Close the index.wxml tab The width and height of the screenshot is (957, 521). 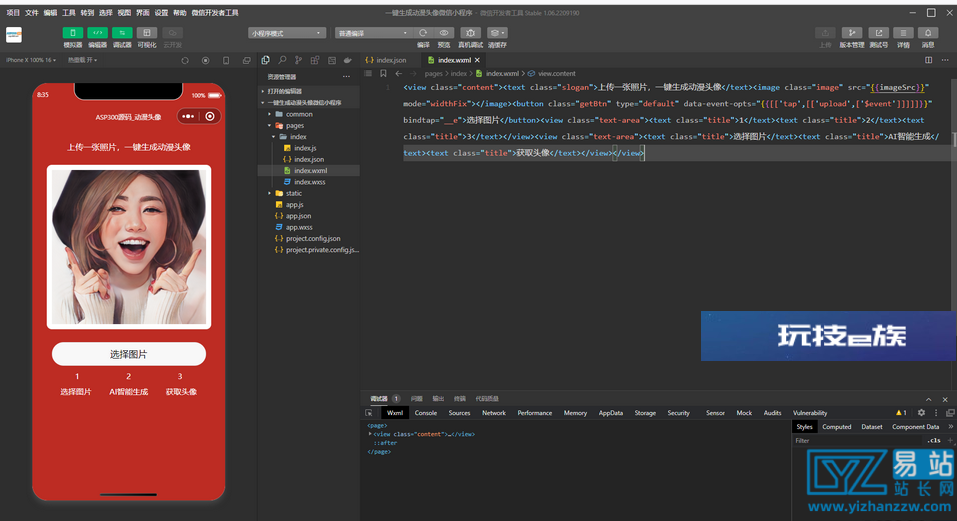click(477, 60)
